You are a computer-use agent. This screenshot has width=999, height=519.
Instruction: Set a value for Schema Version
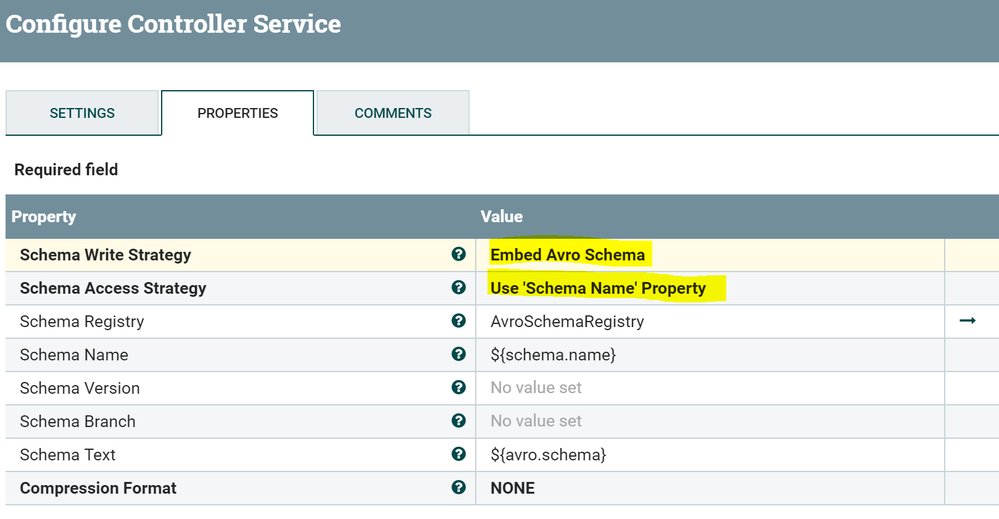pos(536,388)
